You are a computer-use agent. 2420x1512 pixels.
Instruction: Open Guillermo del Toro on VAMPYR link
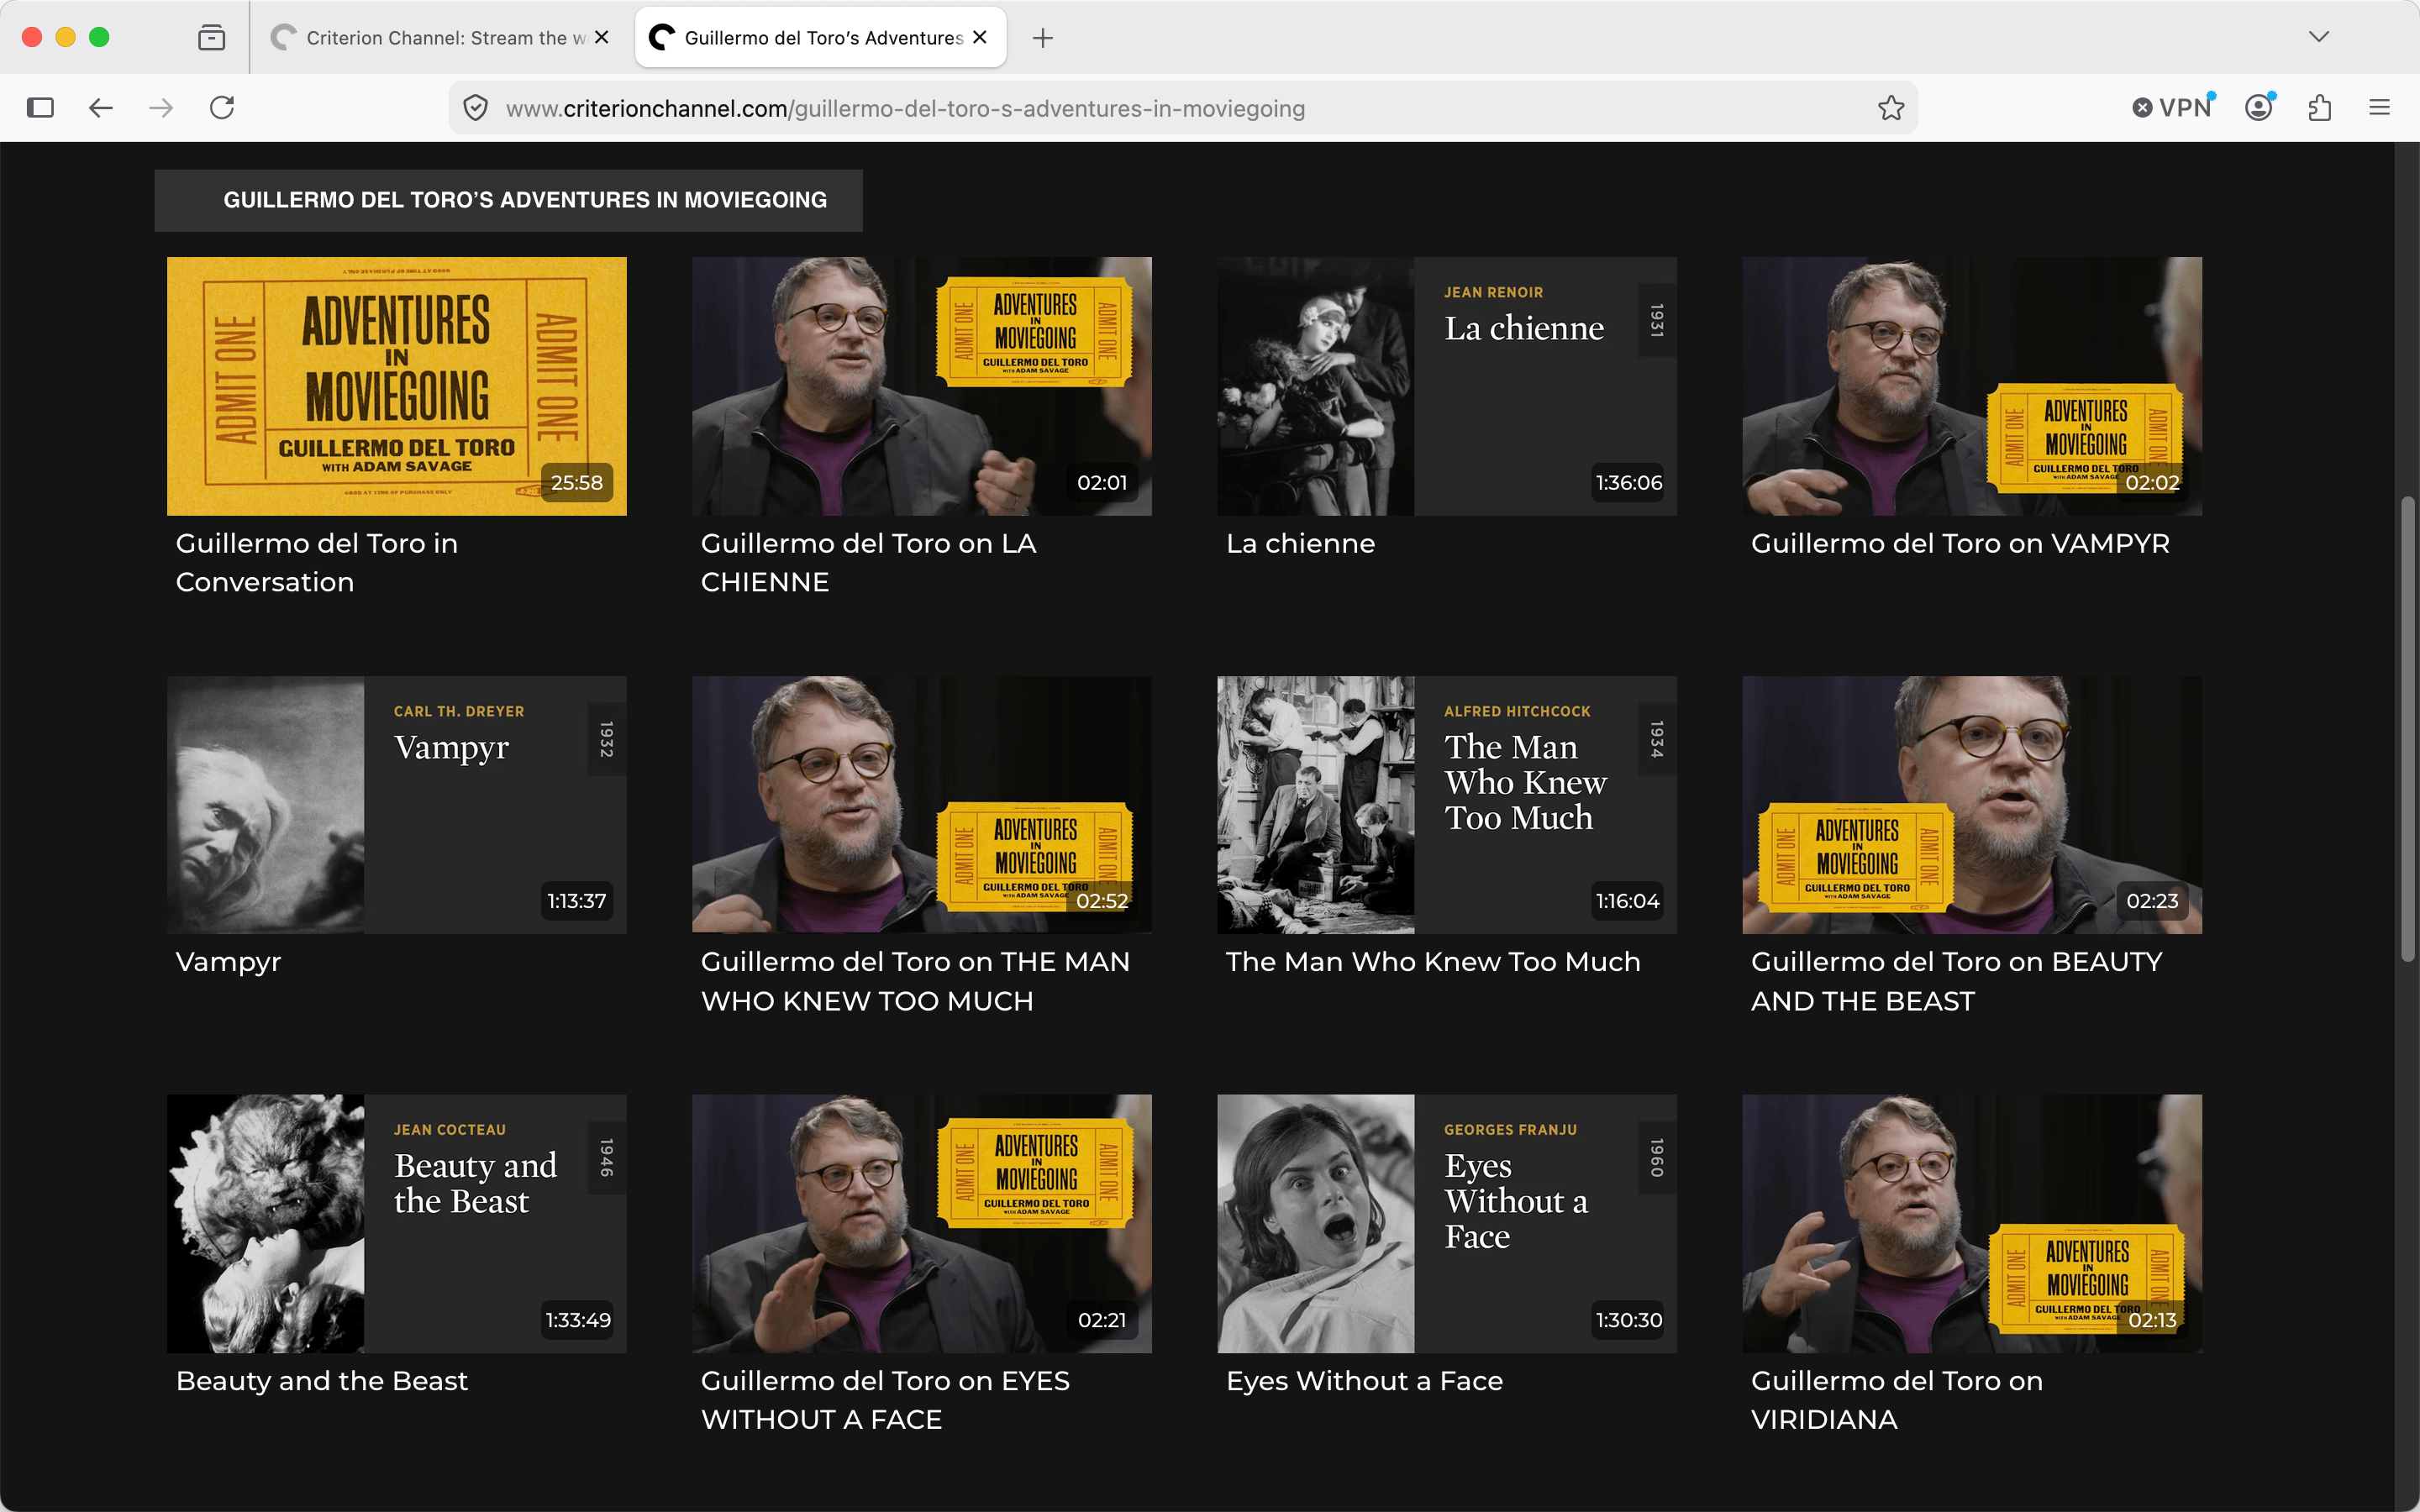pos(1960,544)
